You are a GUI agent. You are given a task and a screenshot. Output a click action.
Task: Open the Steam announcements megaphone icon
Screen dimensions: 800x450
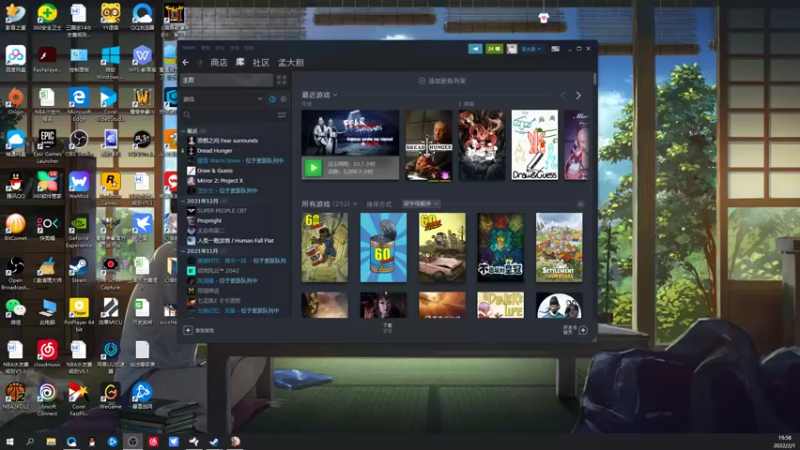pos(475,48)
